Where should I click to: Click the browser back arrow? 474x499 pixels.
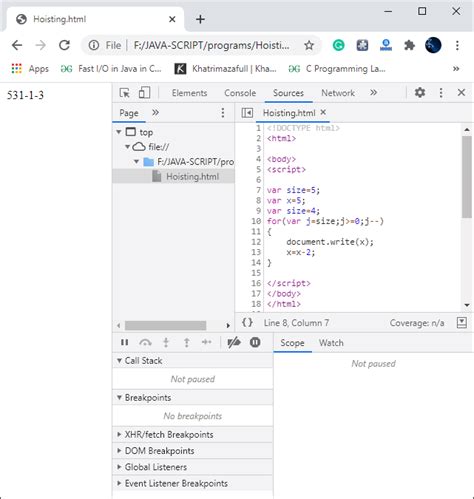click(17, 45)
